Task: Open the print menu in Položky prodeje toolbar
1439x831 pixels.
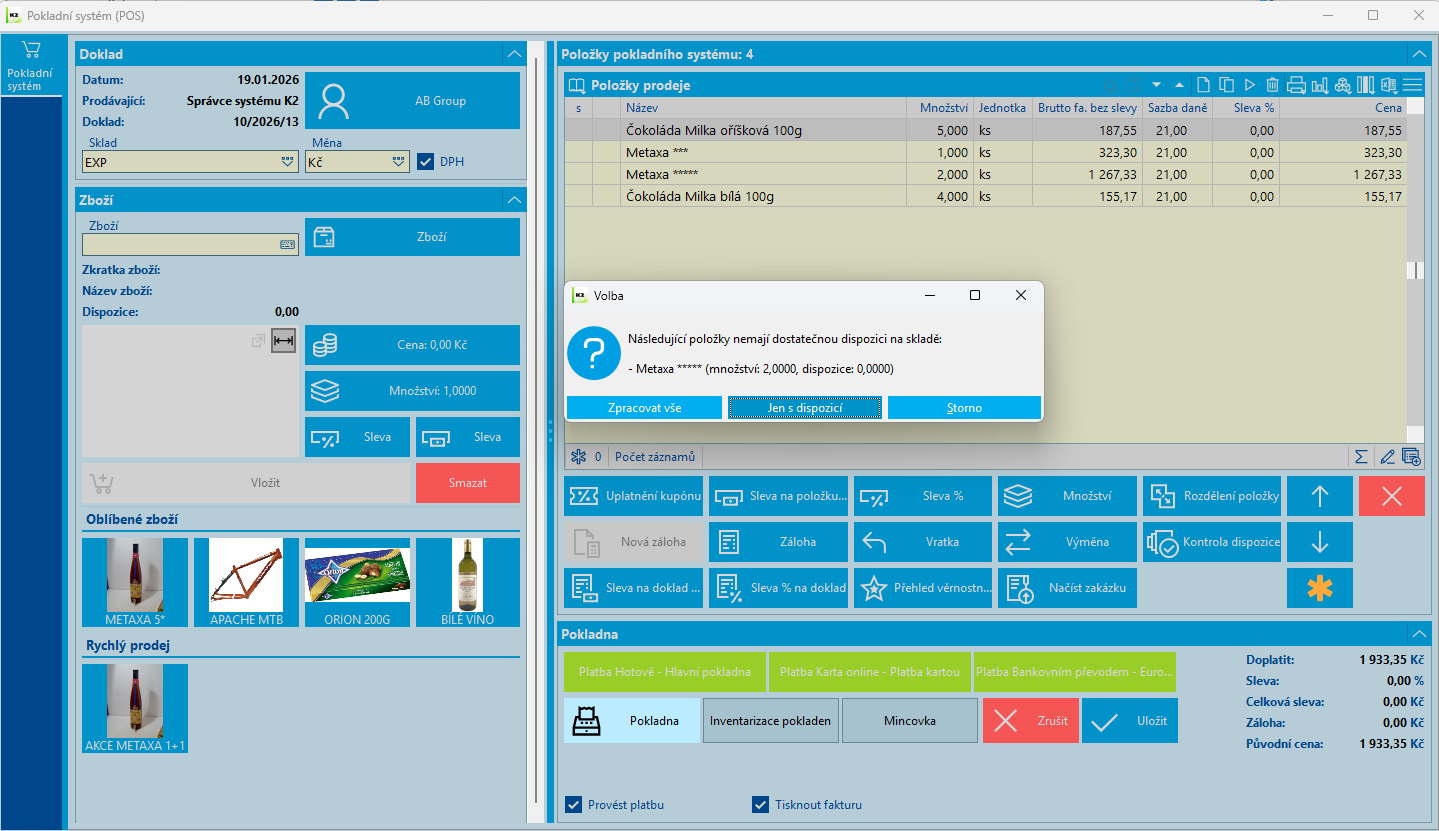Action: [1296, 85]
